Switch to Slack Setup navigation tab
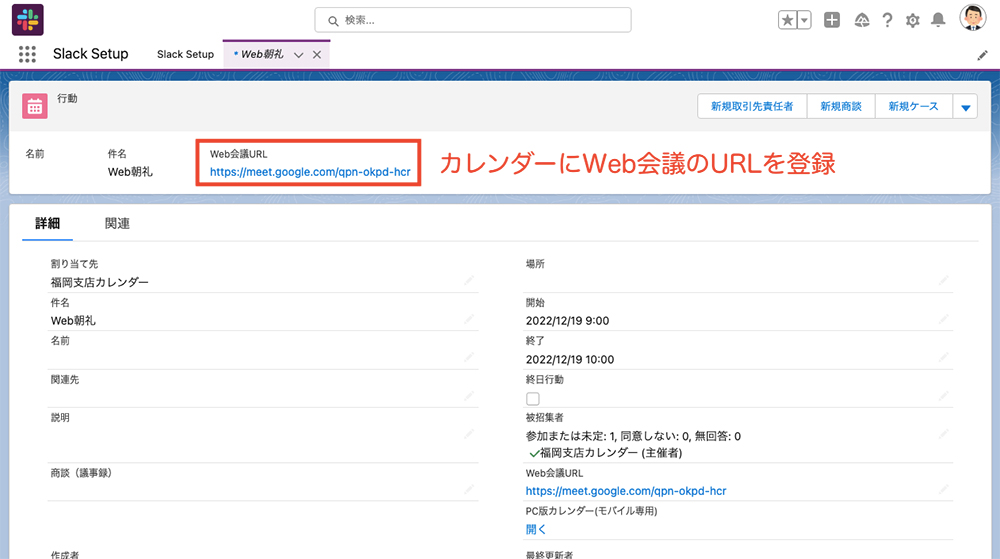This screenshot has width=1000, height=559. coord(186,54)
